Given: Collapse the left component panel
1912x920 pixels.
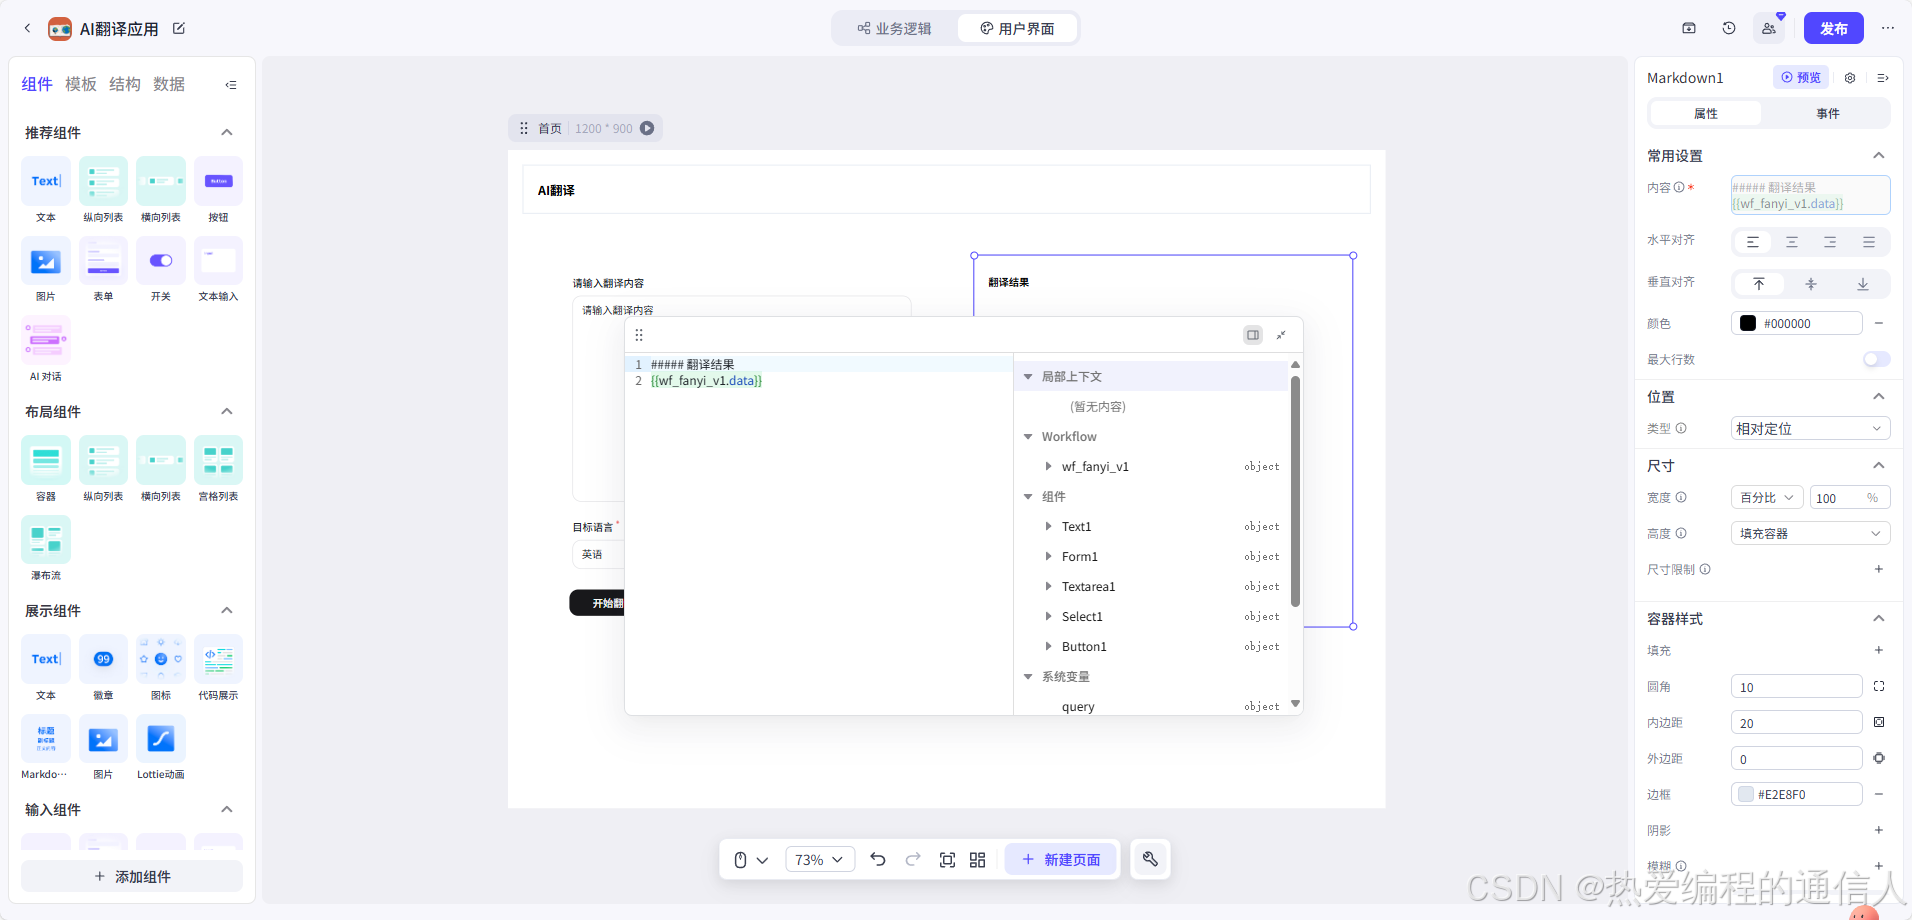Looking at the screenshot, I should coord(231,85).
